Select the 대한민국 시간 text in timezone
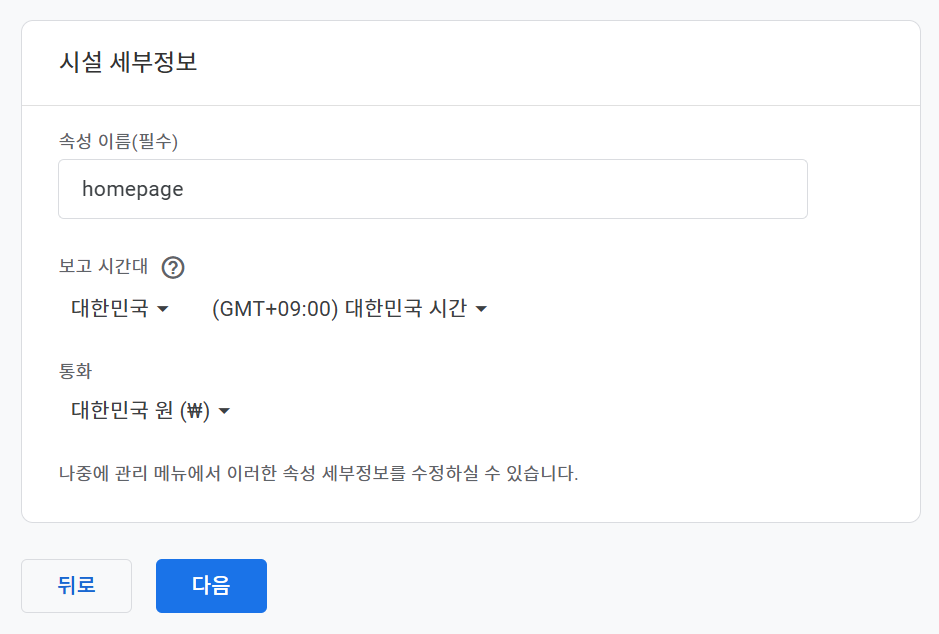 click(x=405, y=309)
